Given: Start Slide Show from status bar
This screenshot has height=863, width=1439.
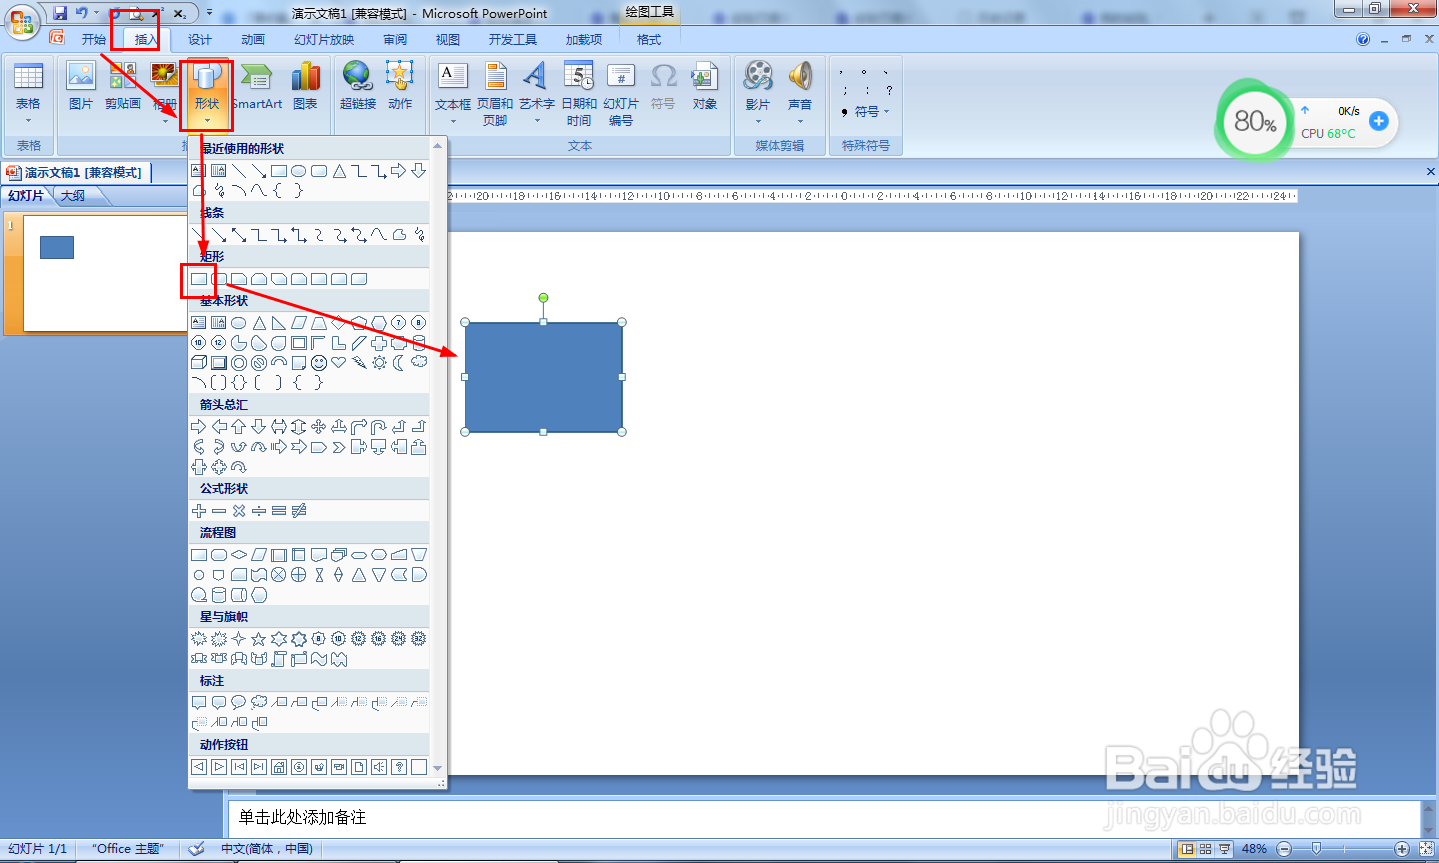Looking at the screenshot, I should point(1225,849).
